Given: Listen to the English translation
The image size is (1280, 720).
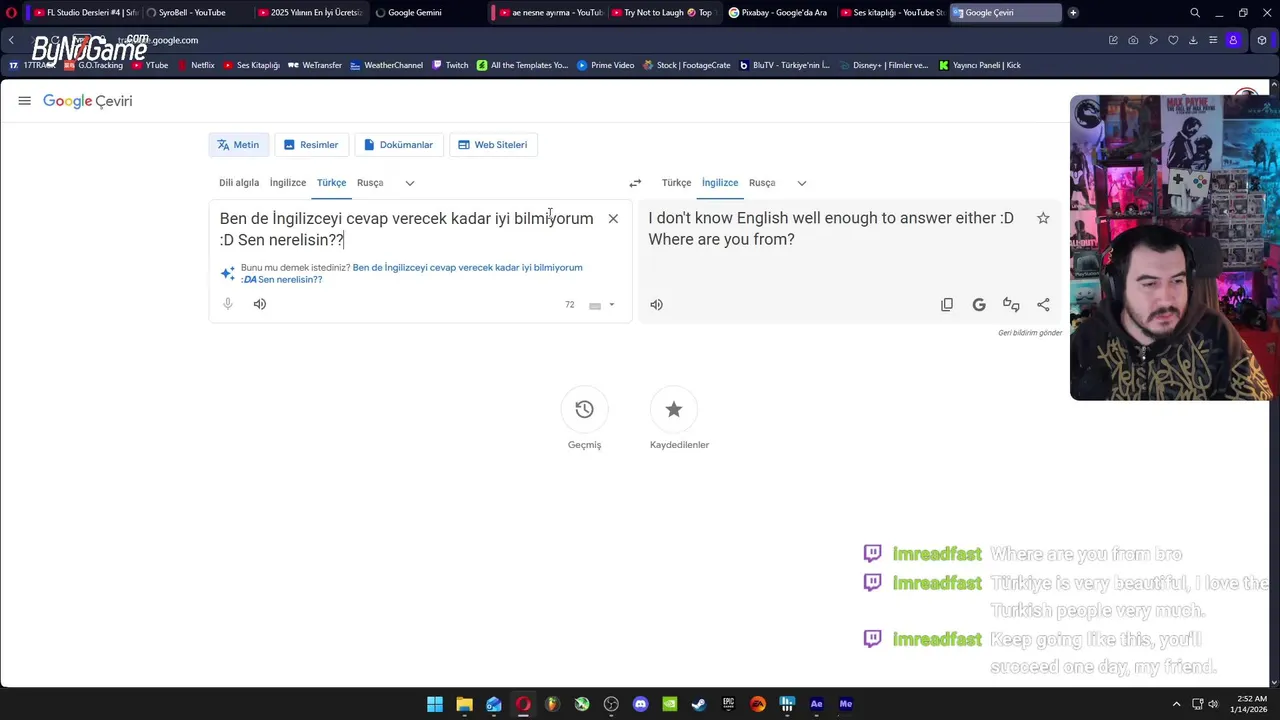Looking at the screenshot, I should [656, 305].
